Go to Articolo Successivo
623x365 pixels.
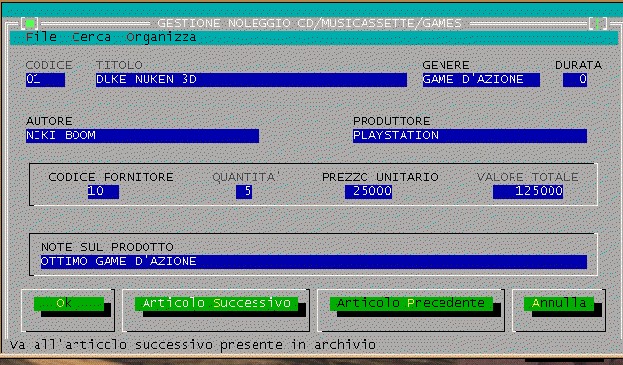(x=216, y=304)
